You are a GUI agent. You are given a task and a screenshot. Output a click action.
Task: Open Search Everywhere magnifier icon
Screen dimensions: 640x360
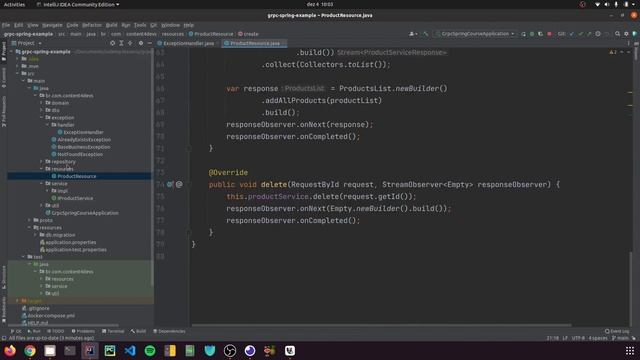[x=618, y=34]
